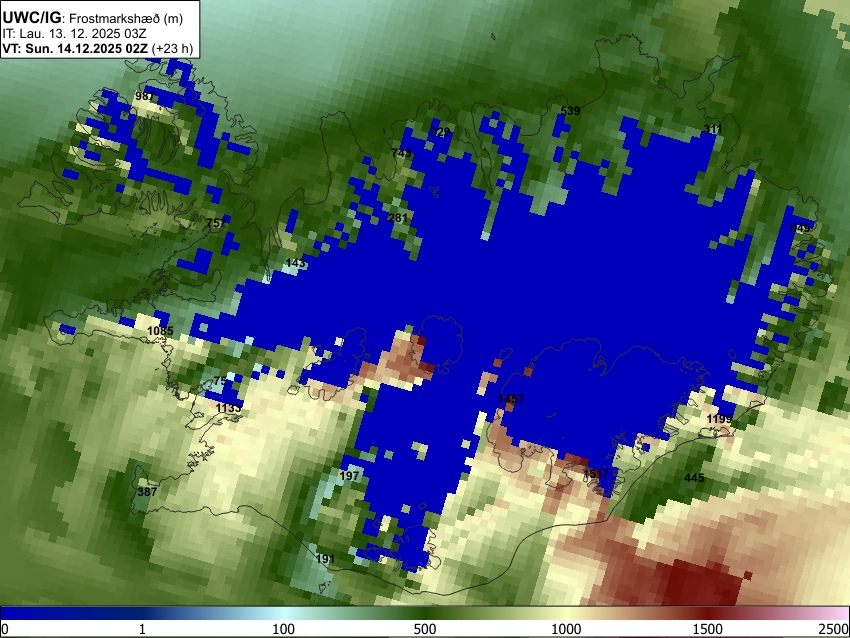Viewport: 850px width, 638px height.
Task: Click the dark red 1500 section of colorbar
Action: click(708, 613)
